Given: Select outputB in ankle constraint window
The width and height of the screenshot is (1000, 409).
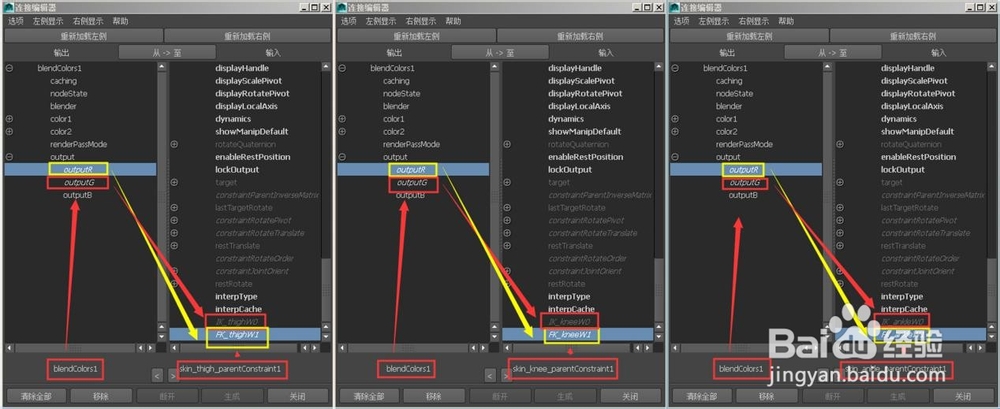Looking at the screenshot, I should pyautogui.click(x=743, y=195).
